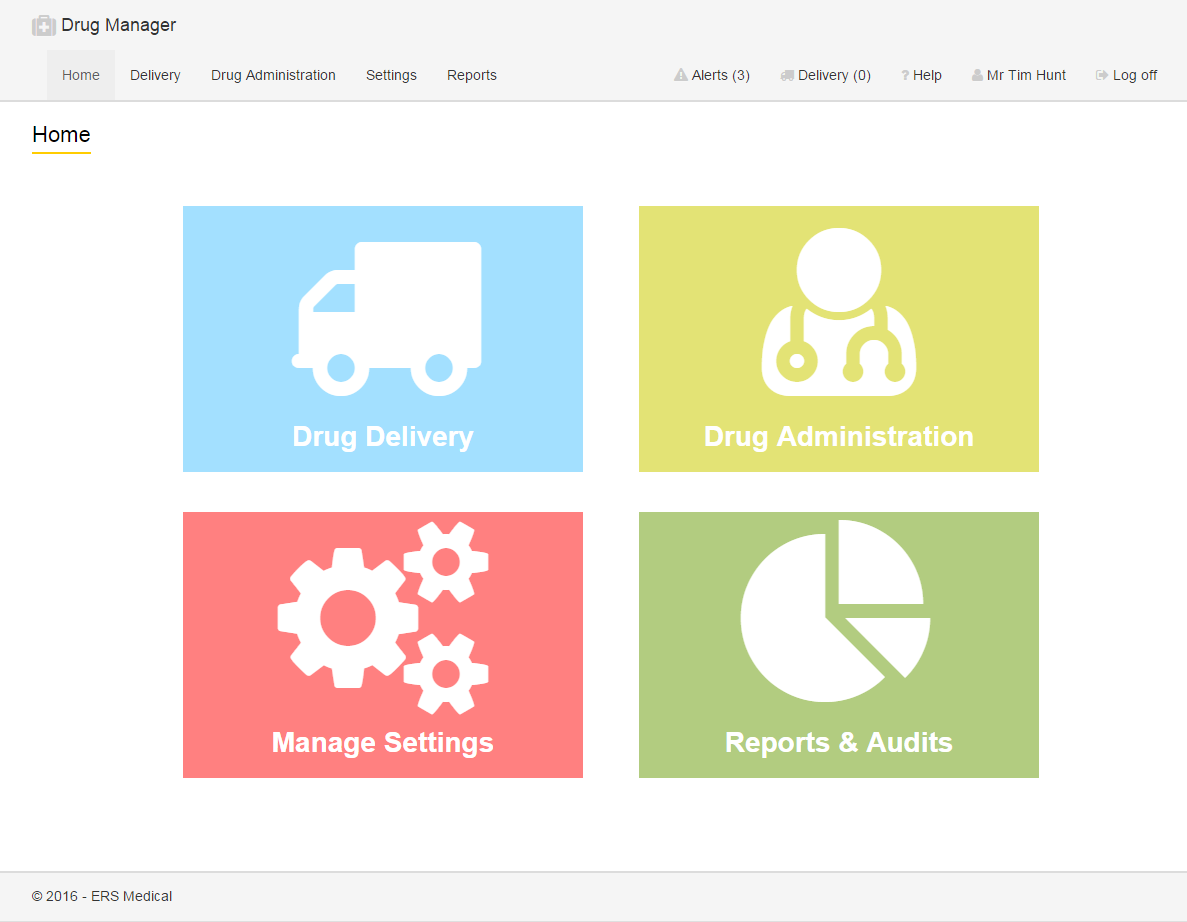1187x922 pixels.
Task: Click the Drug Administration tile label
Action: pyautogui.click(x=838, y=437)
